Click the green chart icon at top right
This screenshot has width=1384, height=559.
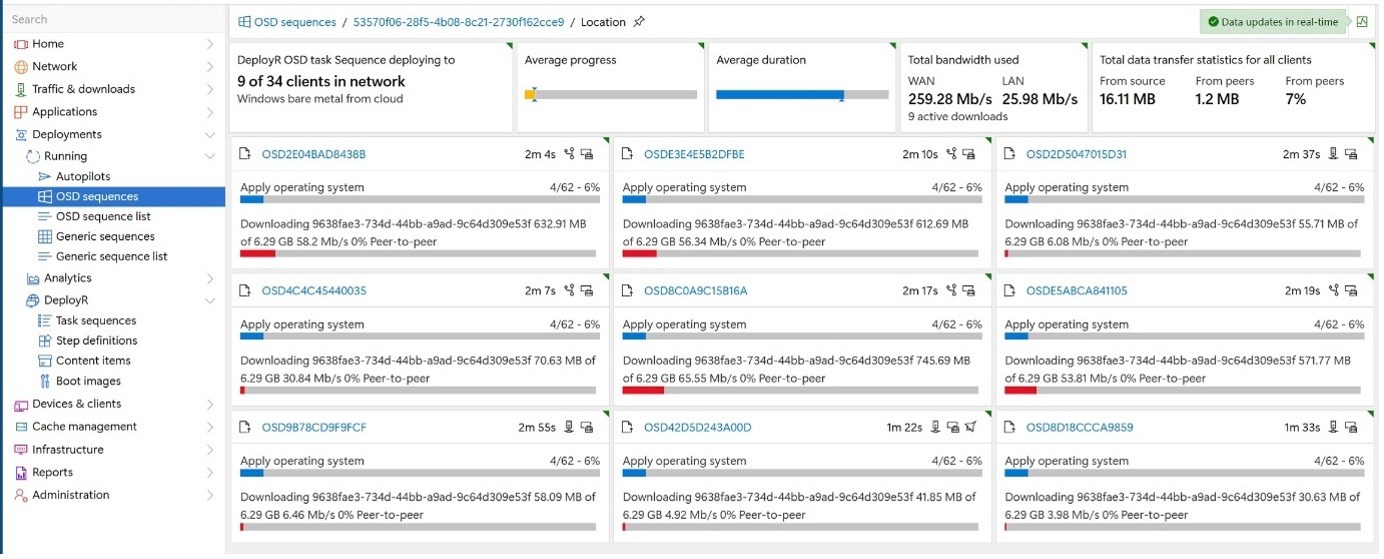[x=1361, y=22]
